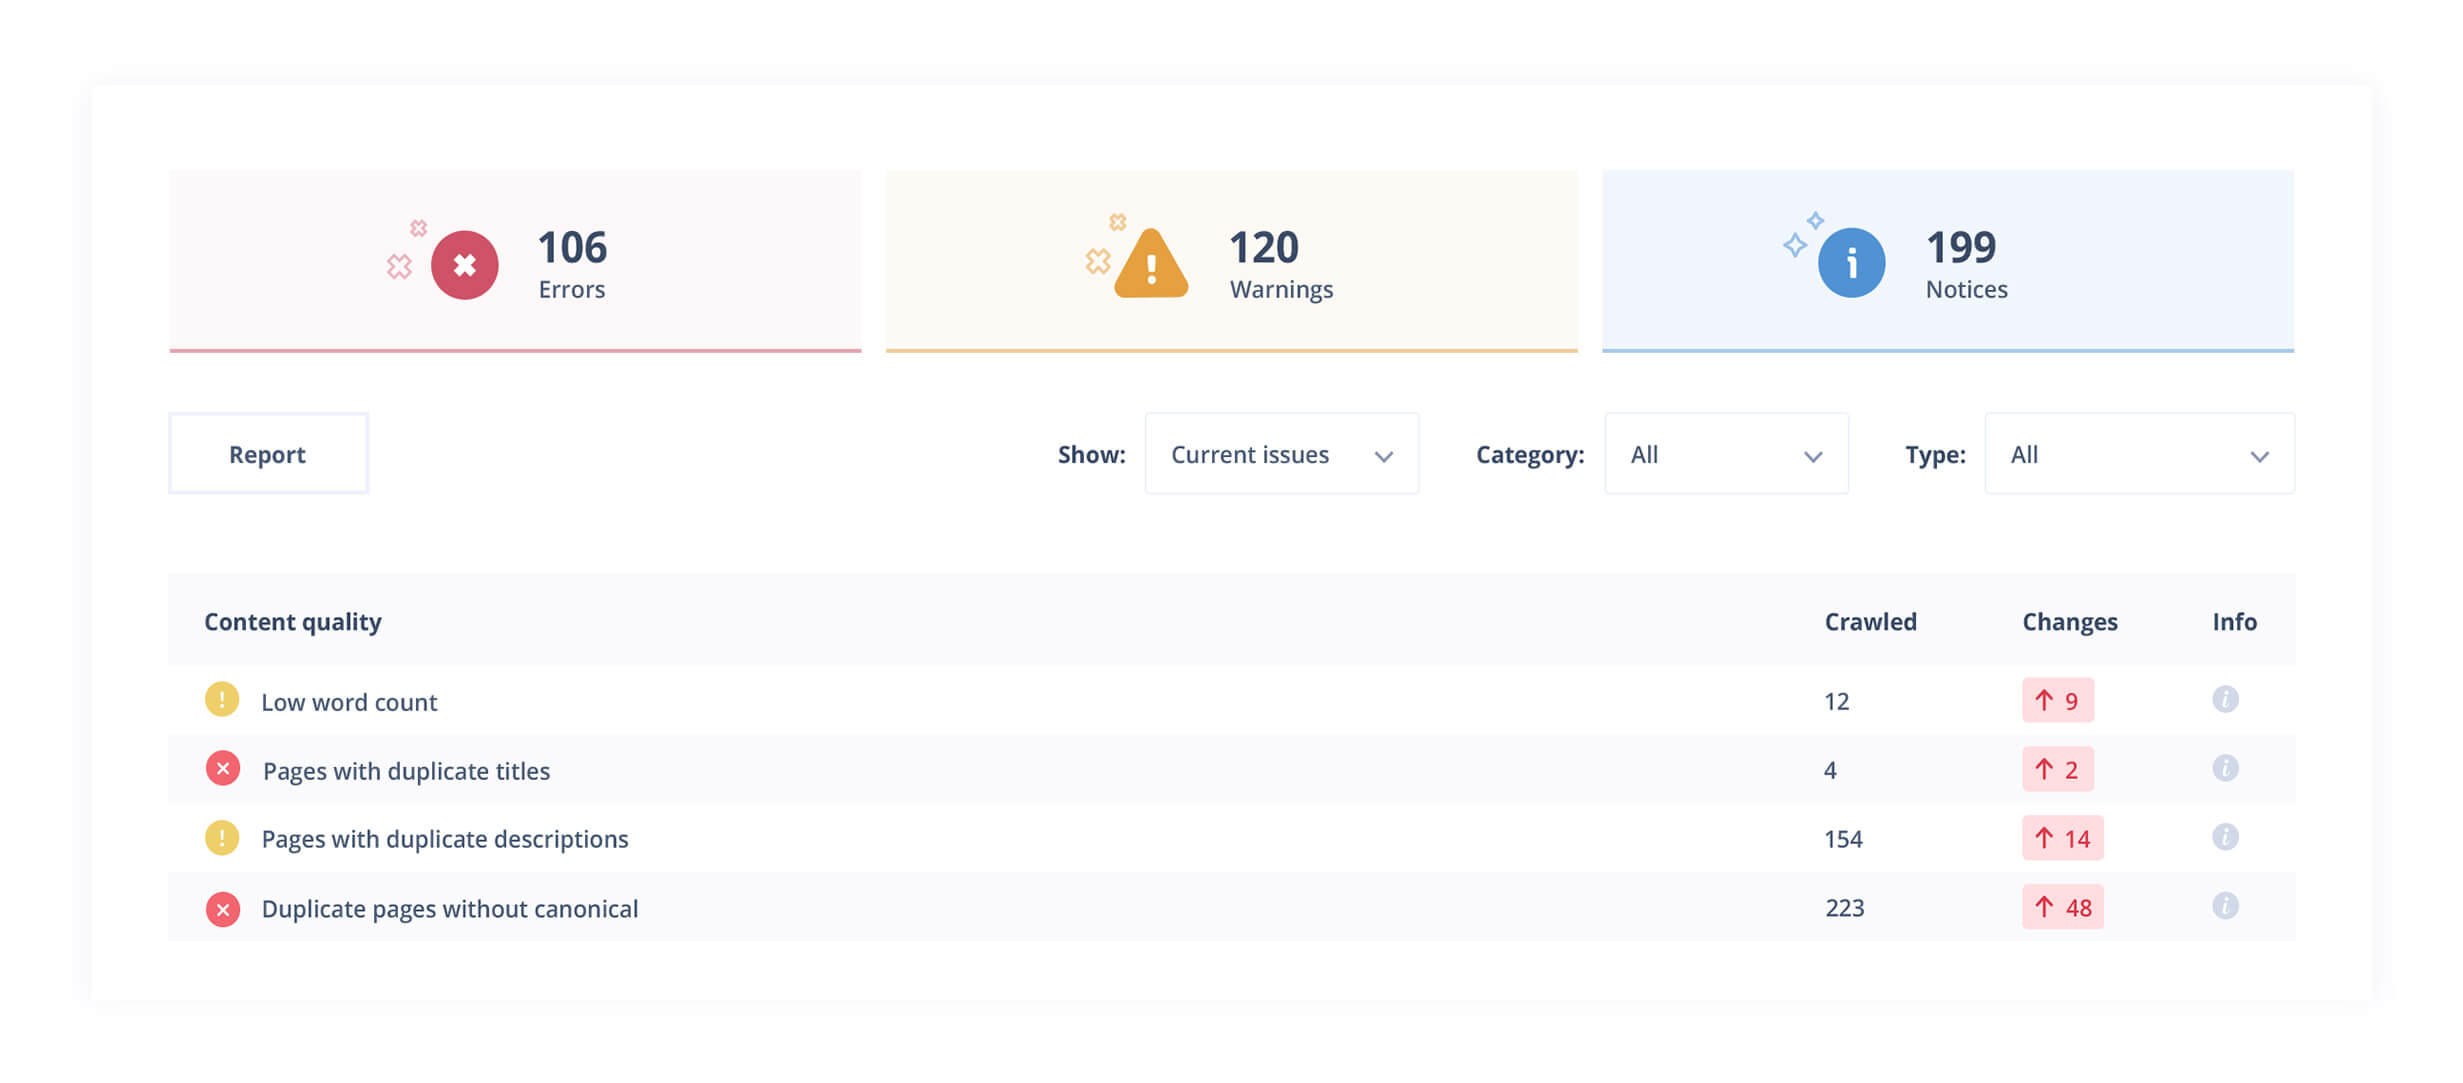Click the blue Notices info icon

[1851, 262]
